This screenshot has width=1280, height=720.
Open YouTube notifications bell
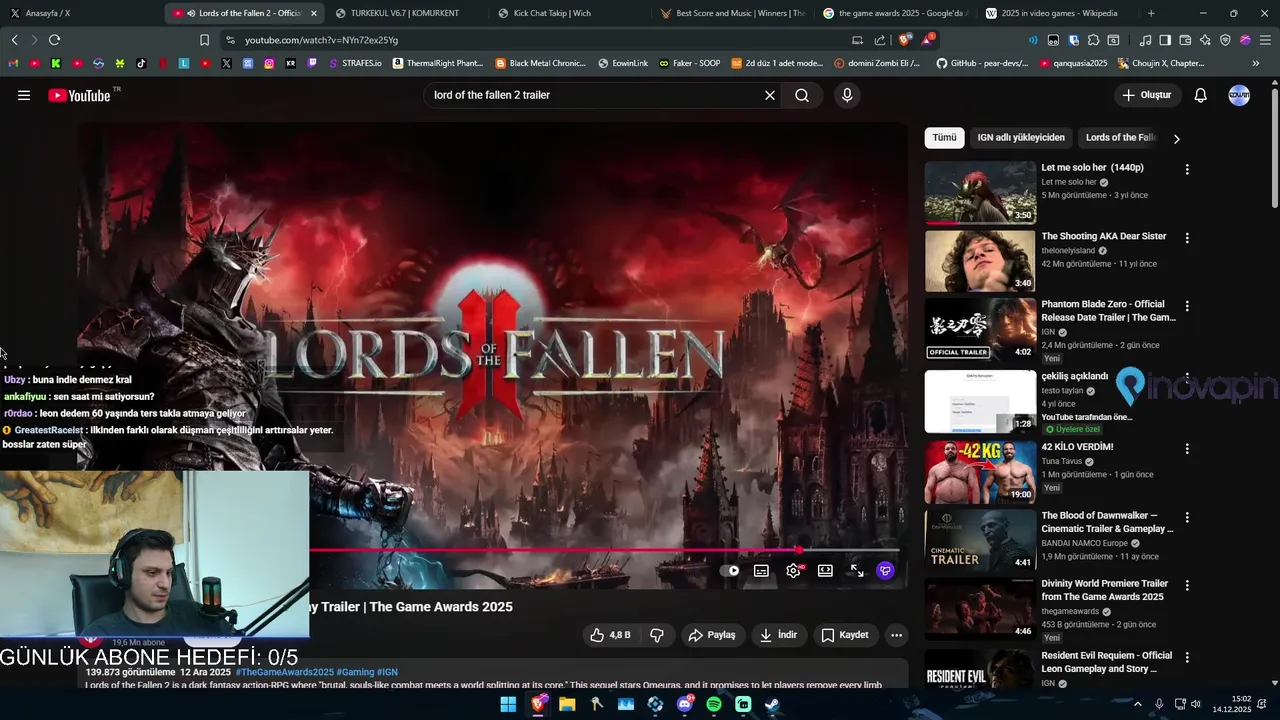pos(1201,95)
